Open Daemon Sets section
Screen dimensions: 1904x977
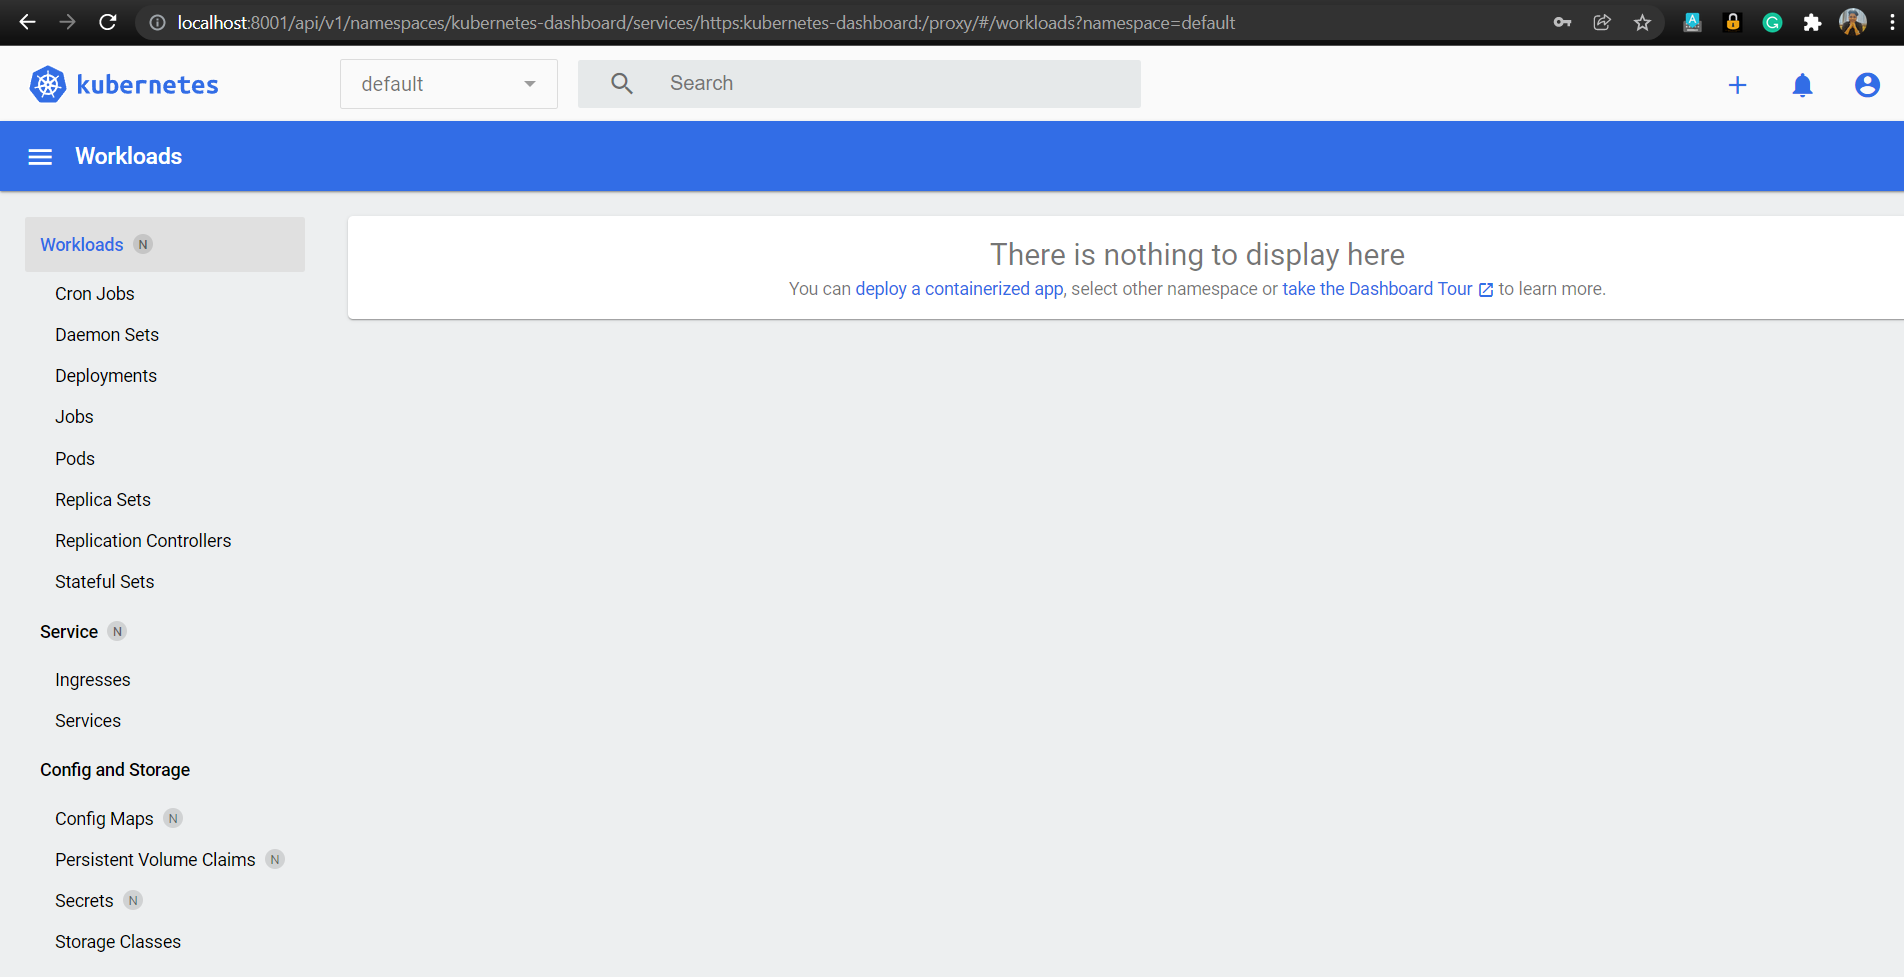click(107, 335)
